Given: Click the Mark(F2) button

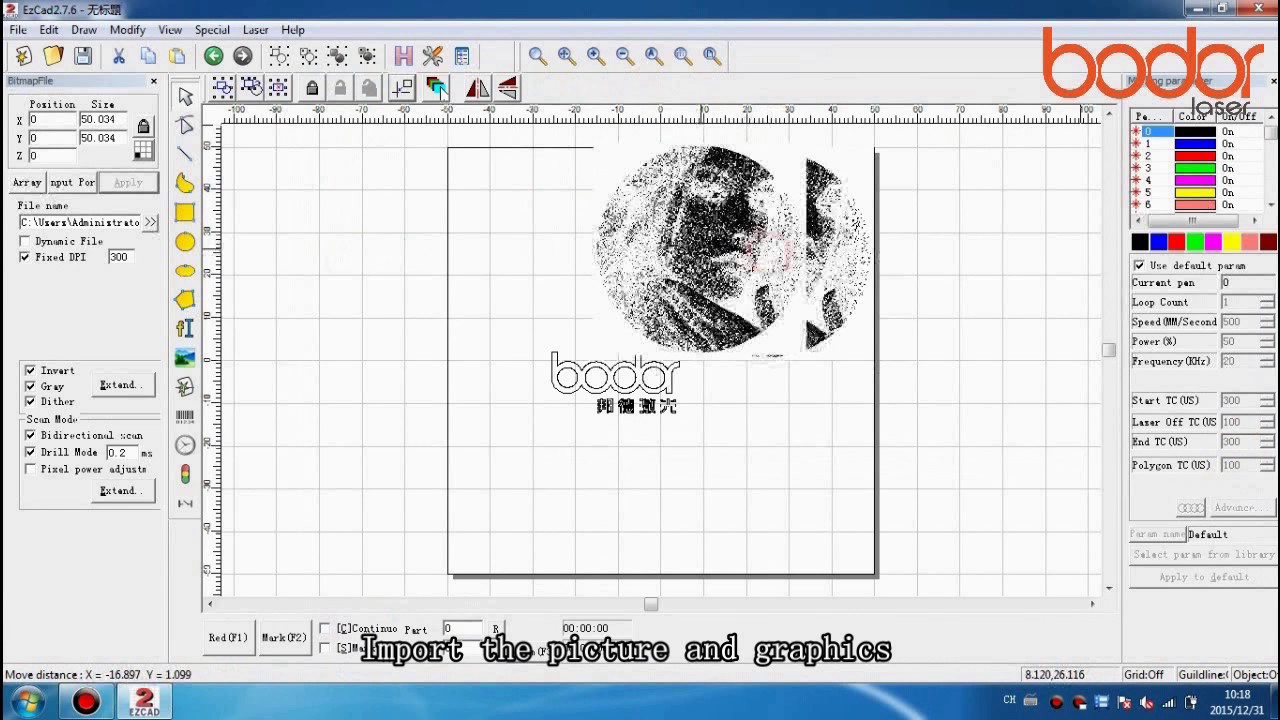Looking at the screenshot, I should tap(284, 637).
